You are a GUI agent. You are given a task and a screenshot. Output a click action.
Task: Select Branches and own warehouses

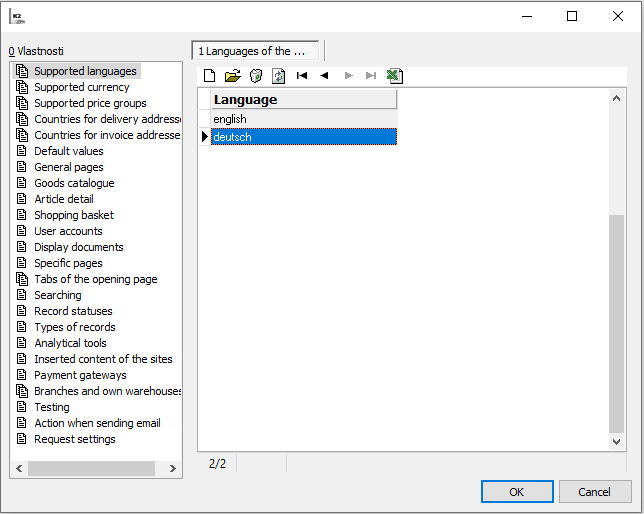108,392
